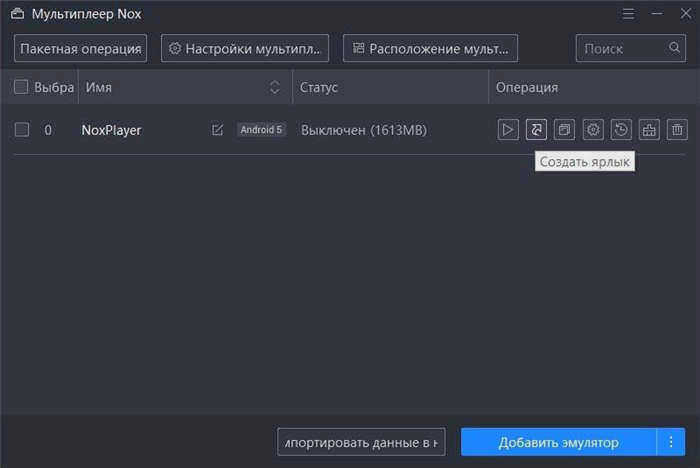Edit the NoxPlayer name with pencil icon

pos(217,130)
